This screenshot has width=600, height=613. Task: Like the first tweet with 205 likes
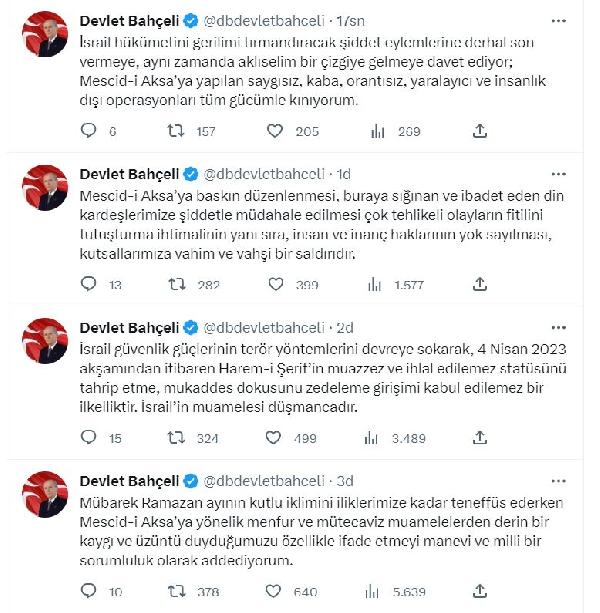pyautogui.click(x=274, y=130)
